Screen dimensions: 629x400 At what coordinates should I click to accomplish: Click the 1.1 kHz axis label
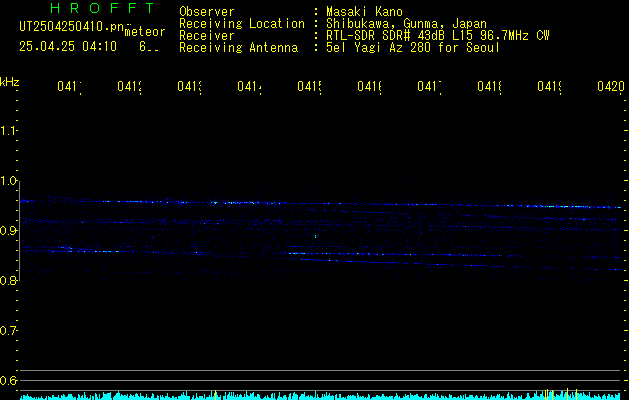(x=8, y=131)
